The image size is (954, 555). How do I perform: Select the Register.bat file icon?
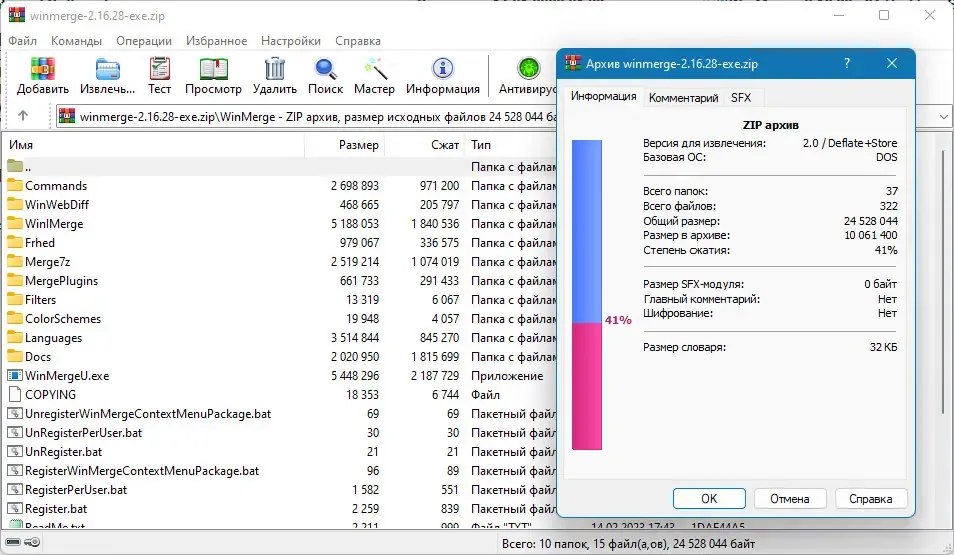coord(15,509)
